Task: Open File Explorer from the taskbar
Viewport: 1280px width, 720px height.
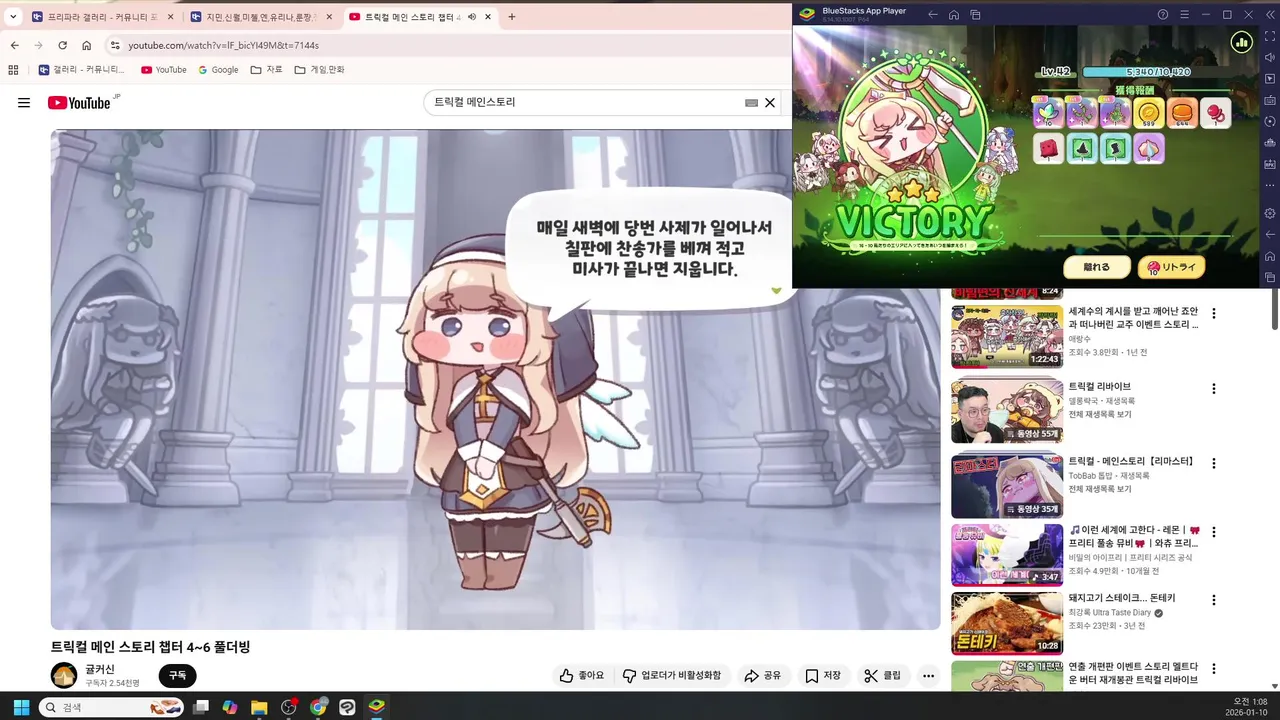Action: pyautogui.click(x=259, y=707)
